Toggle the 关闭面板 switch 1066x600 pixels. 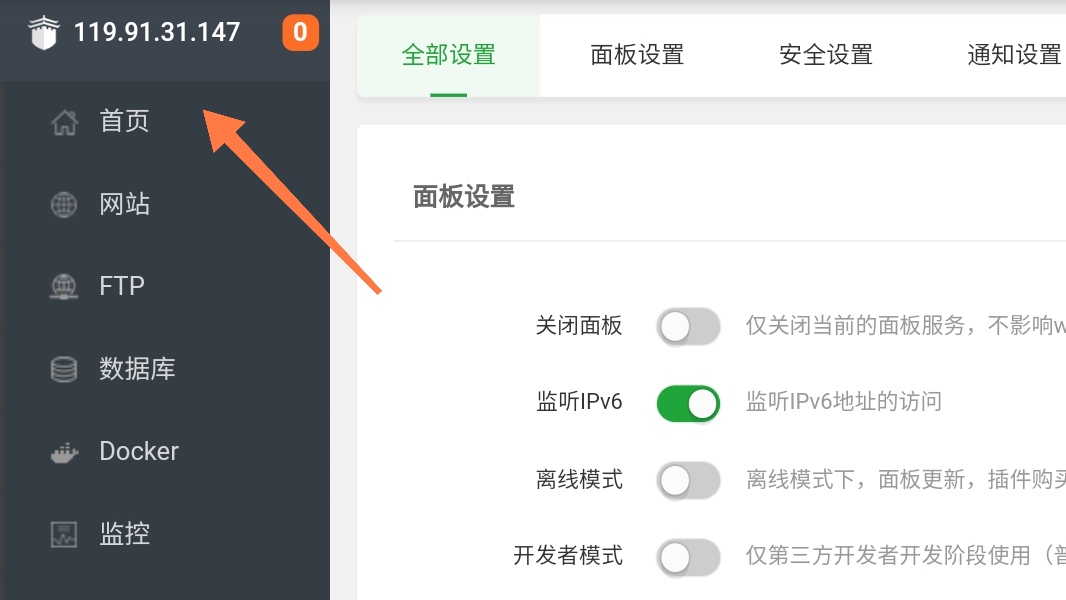[x=688, y=326]
